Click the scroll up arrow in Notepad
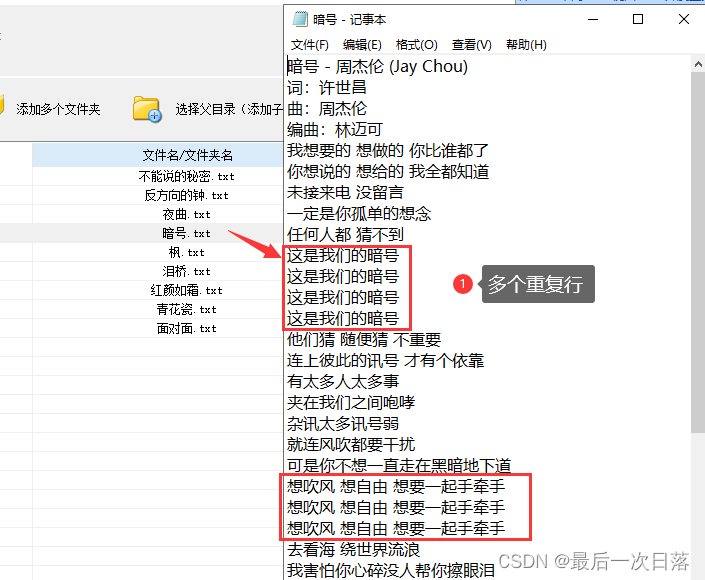This screenshot has width=705, height=580. click(x=698, y=65)
